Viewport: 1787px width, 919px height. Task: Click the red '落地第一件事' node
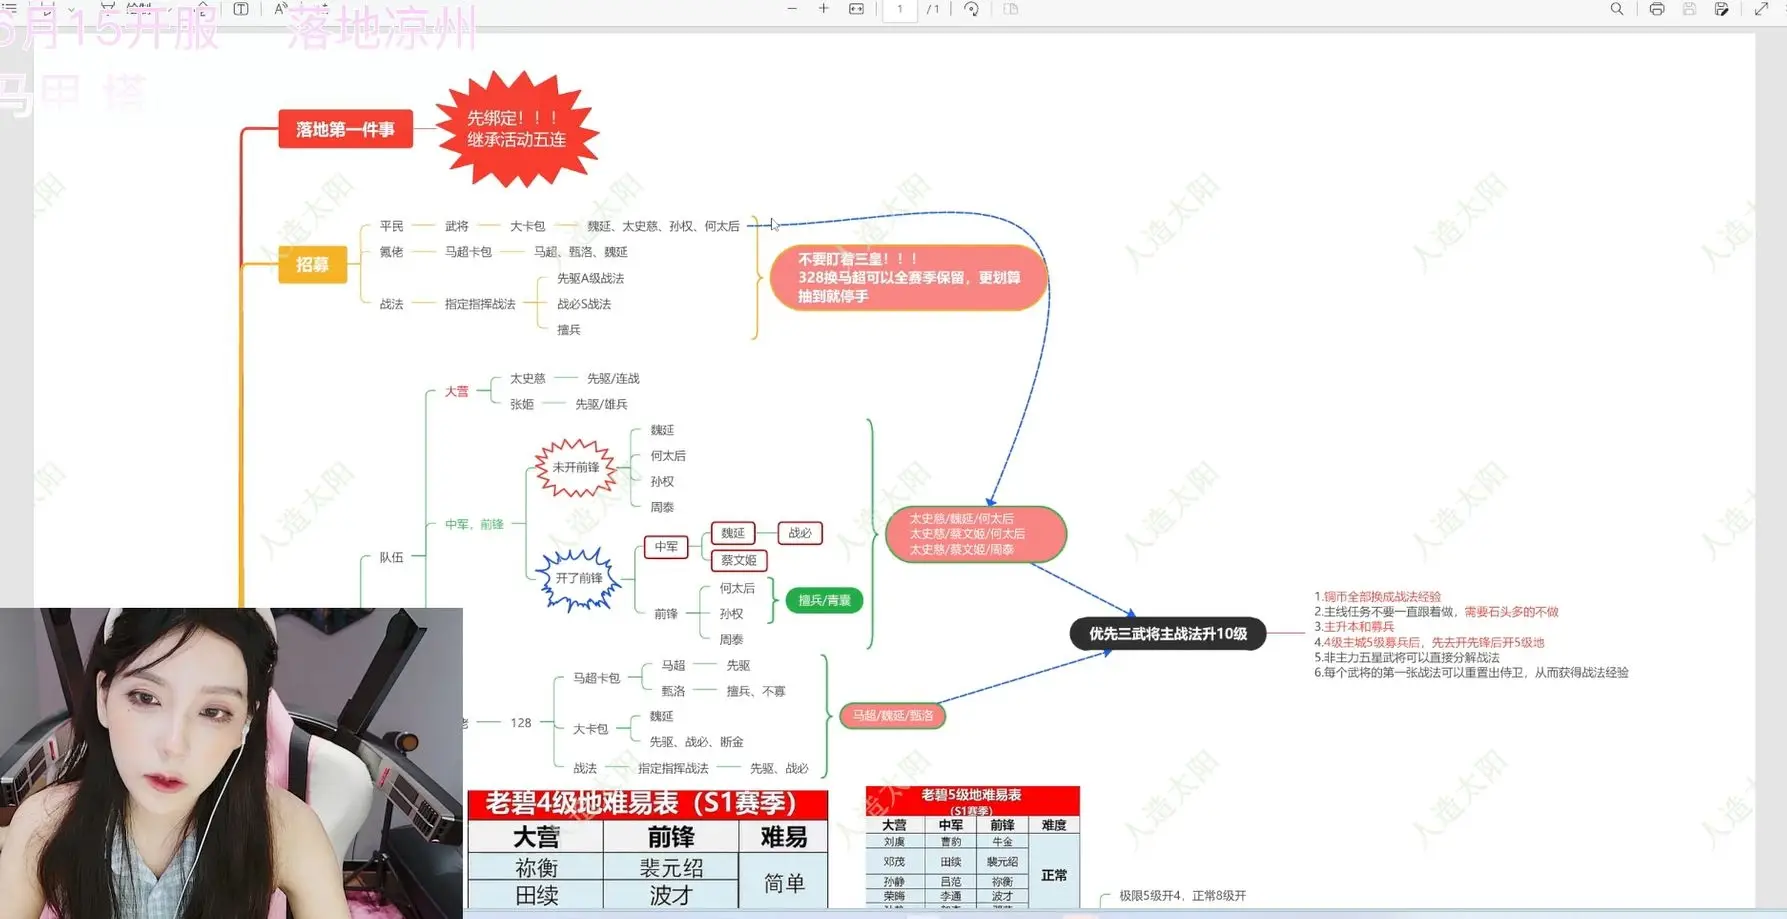345,130
